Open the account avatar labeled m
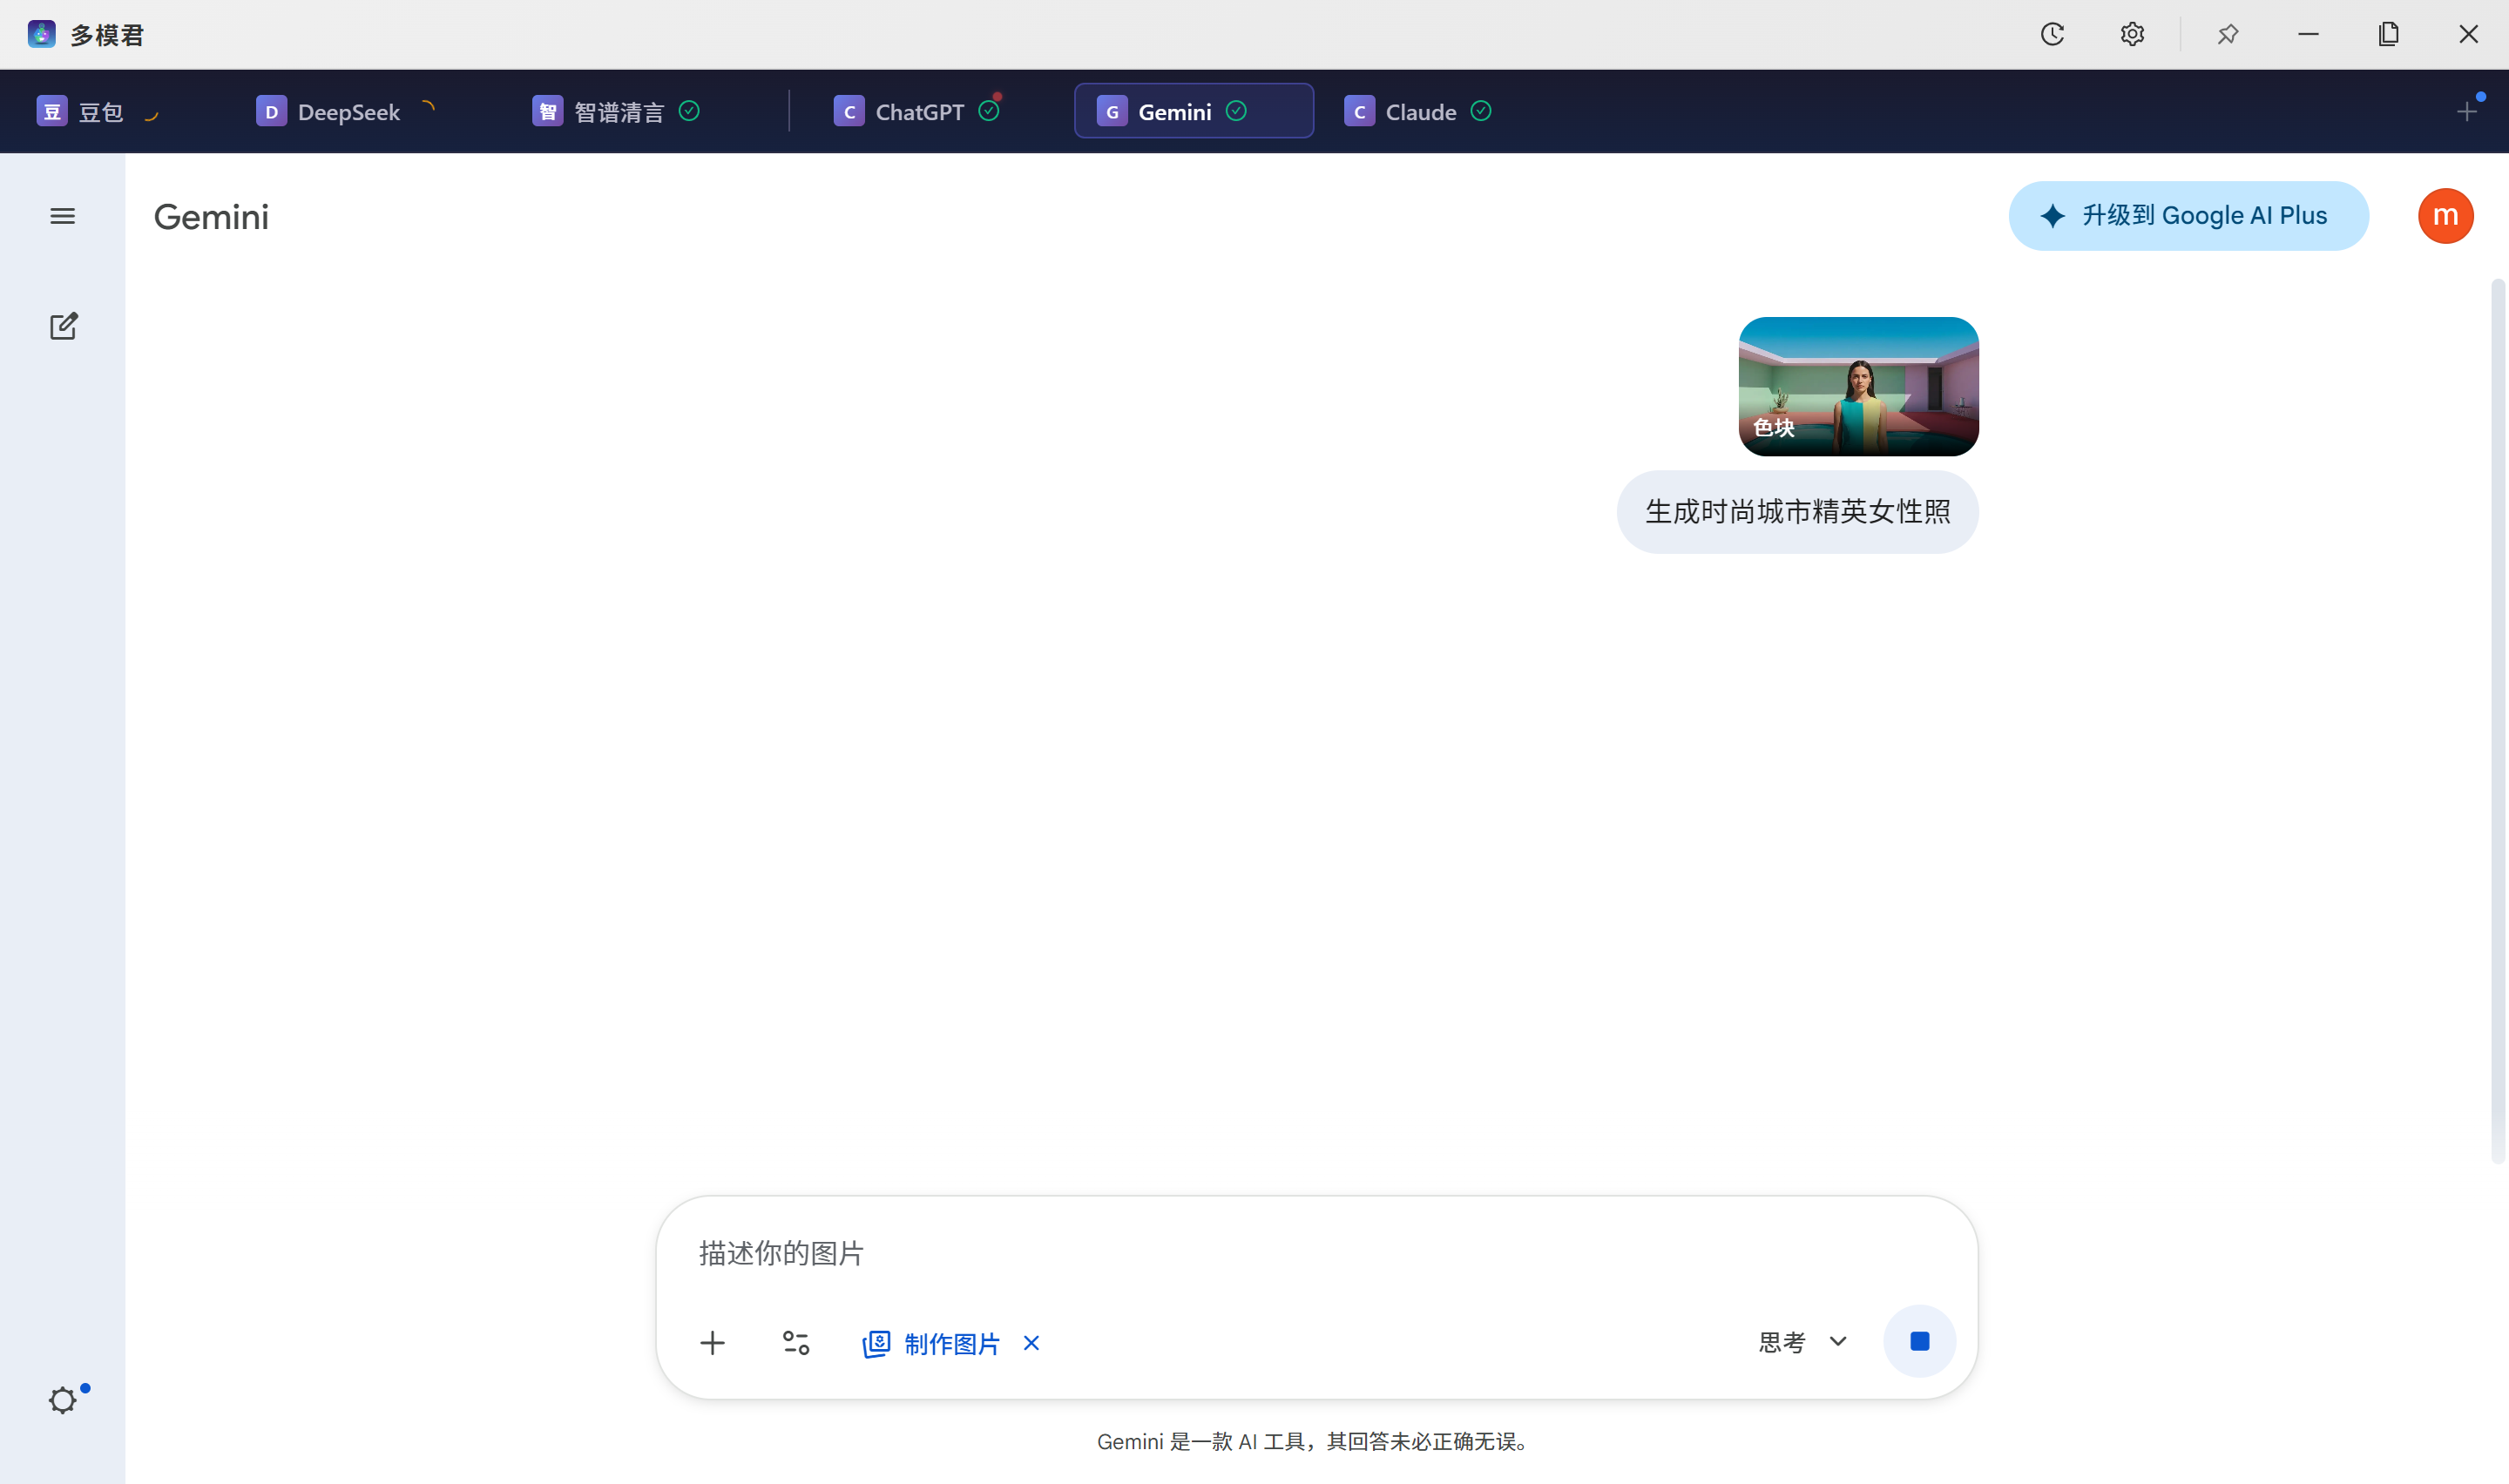The width and height of the screenshot is (2509, 1484). 2445,216
